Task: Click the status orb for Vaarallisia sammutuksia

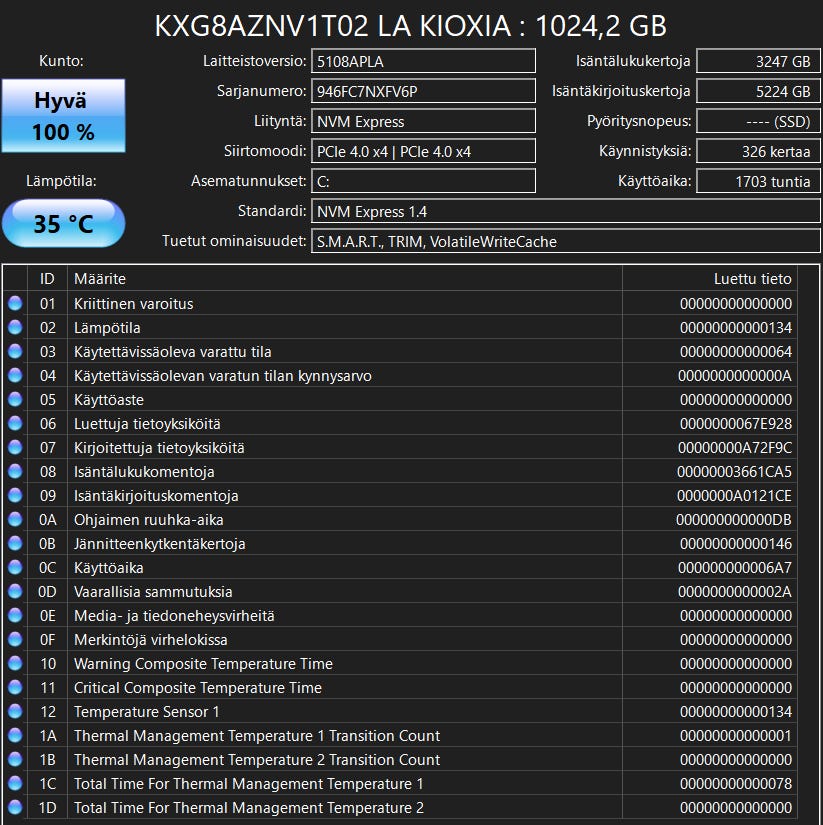Action: [15, 591]
